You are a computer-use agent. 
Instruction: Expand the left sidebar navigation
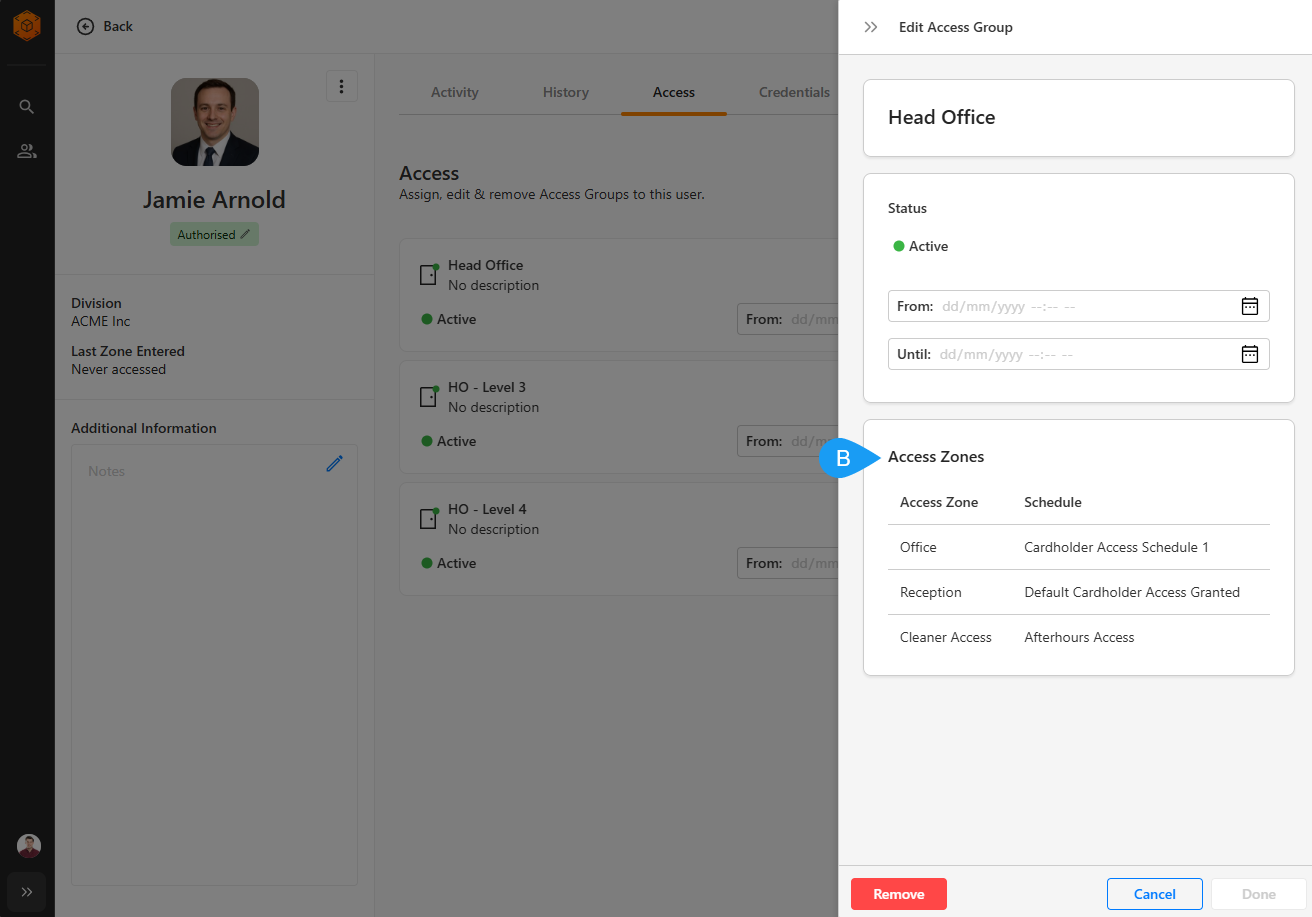(x=27, y=891)
